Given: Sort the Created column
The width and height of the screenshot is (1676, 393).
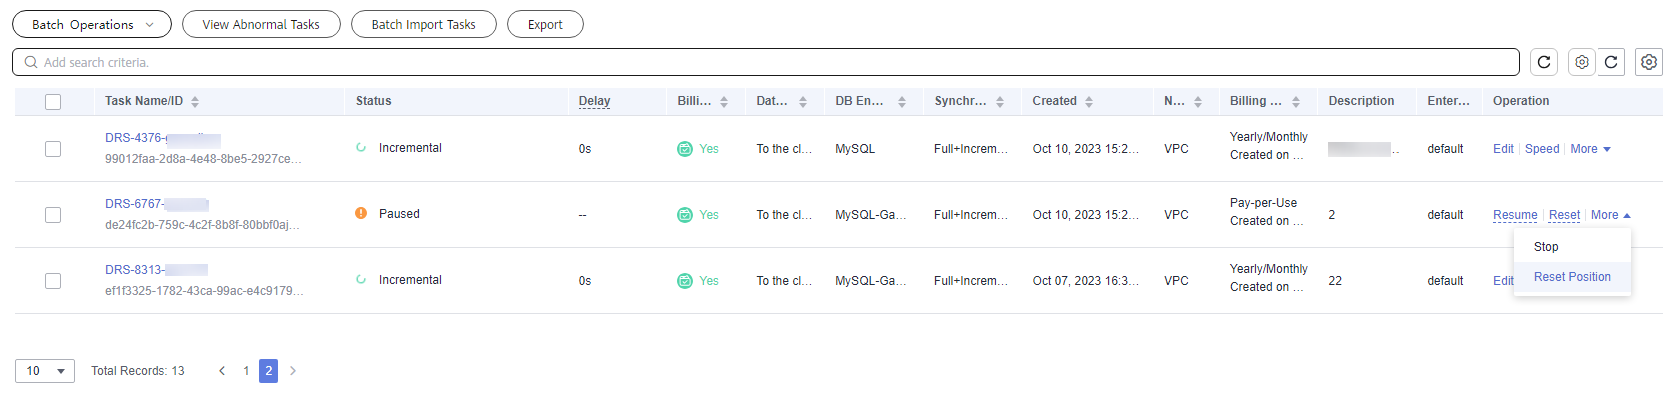Looking at the screenshot, I should click(1089, 101).
